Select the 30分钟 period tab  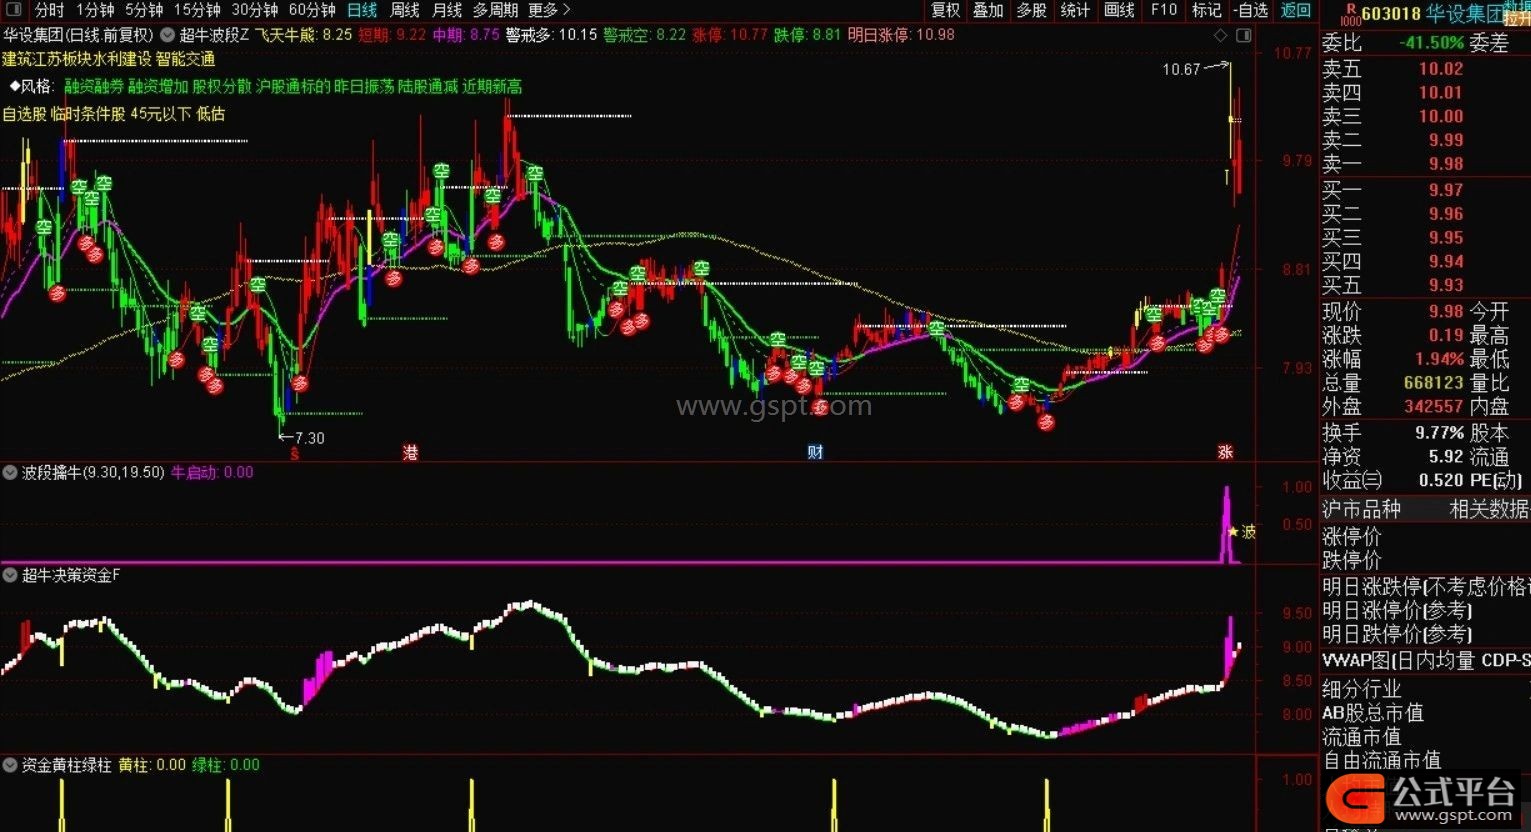coord(254,10)
